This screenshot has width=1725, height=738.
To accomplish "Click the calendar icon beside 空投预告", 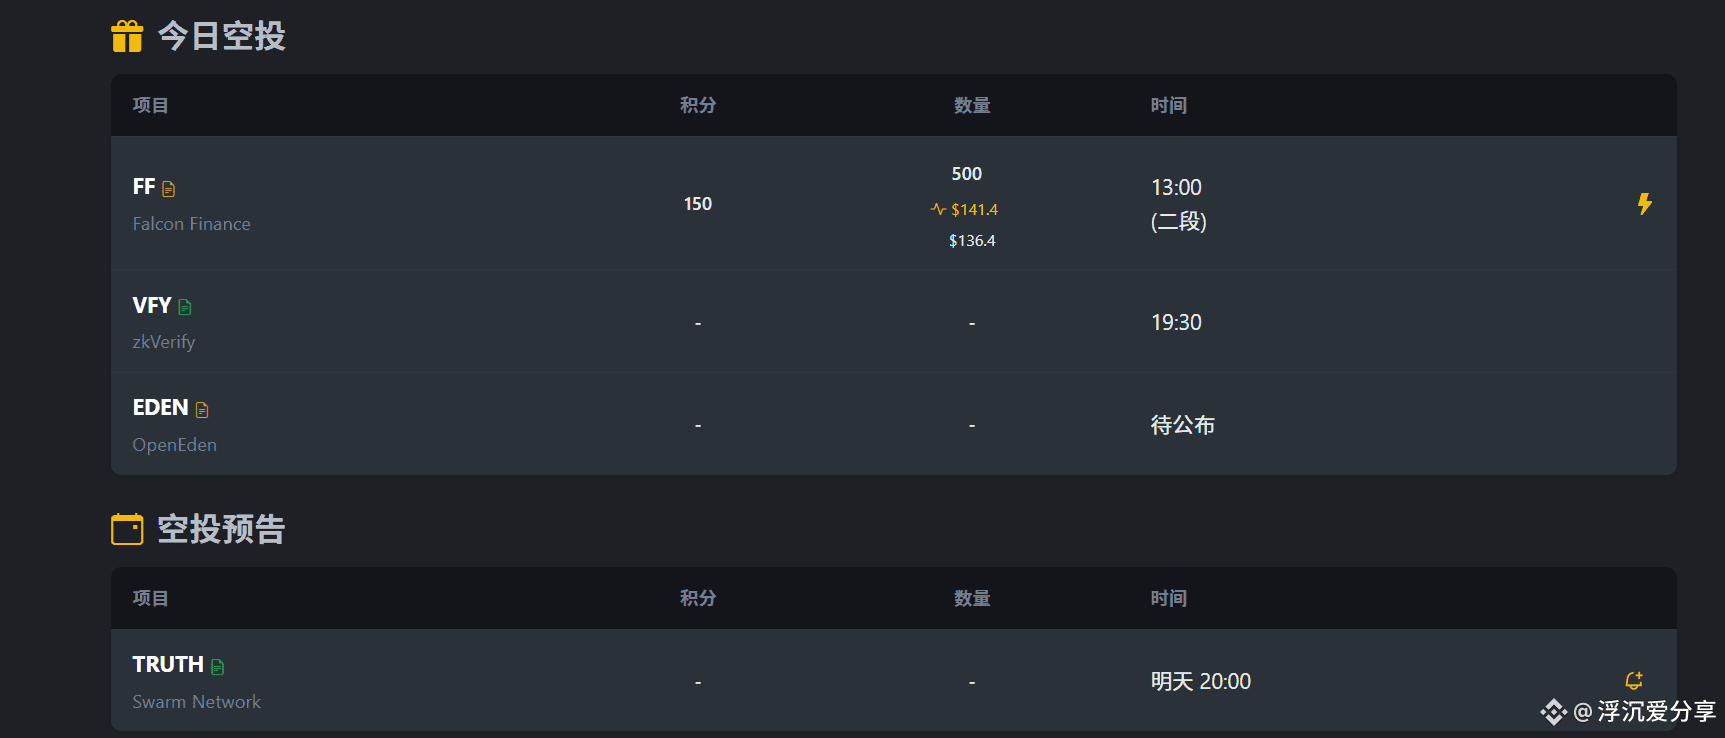I will coord(127,529).
